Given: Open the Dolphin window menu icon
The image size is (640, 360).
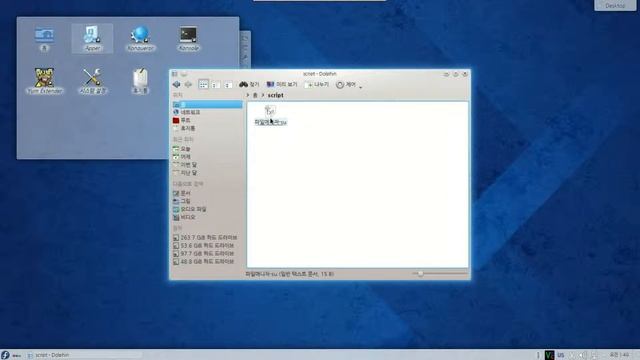Looking at the screenshot, I should (175, 74).
